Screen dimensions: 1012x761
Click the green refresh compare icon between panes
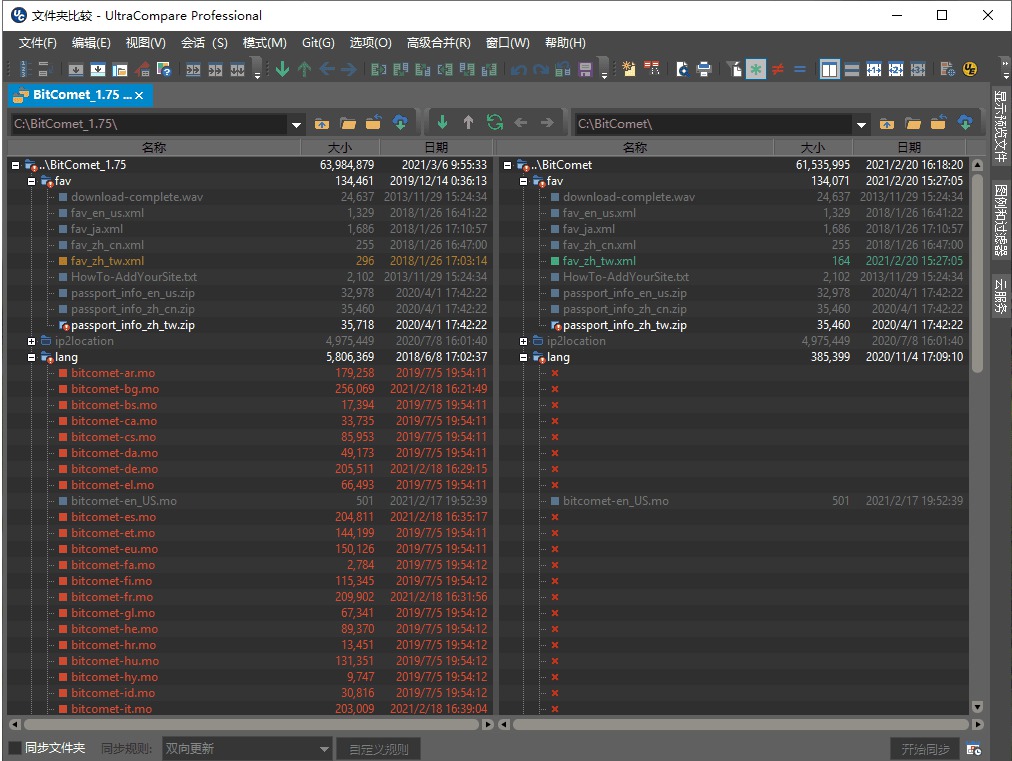(494, 122)
